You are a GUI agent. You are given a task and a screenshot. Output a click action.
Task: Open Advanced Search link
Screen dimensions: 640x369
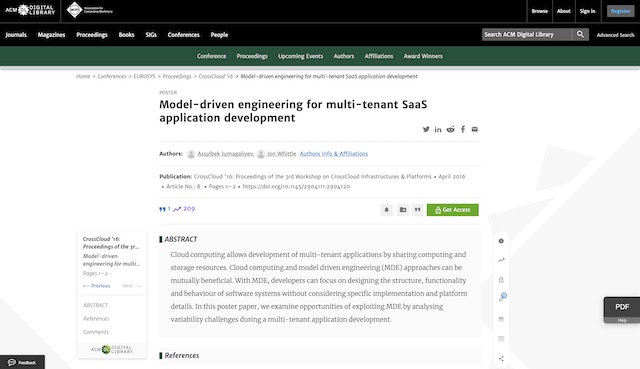615,35
